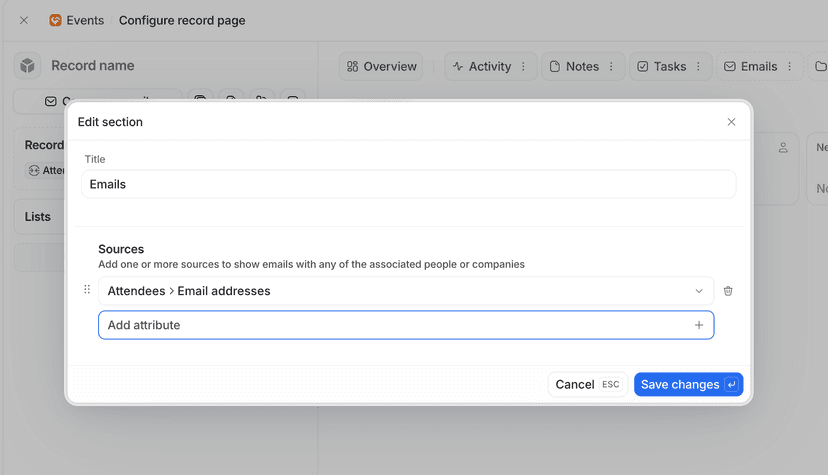Save changes to the section

click(689, 384)
